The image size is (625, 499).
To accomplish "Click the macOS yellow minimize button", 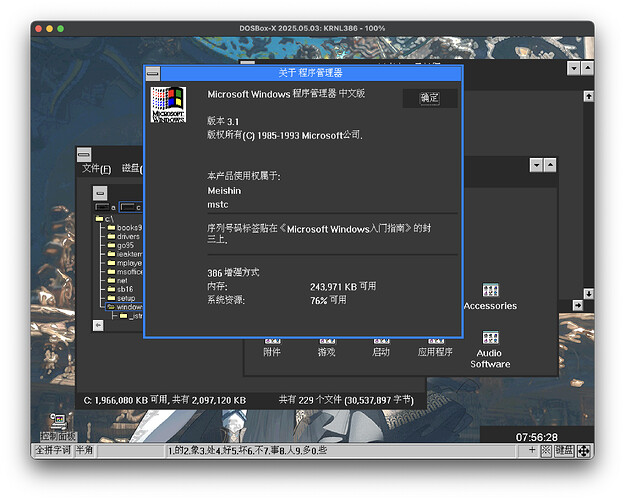I will coord(49,29).
